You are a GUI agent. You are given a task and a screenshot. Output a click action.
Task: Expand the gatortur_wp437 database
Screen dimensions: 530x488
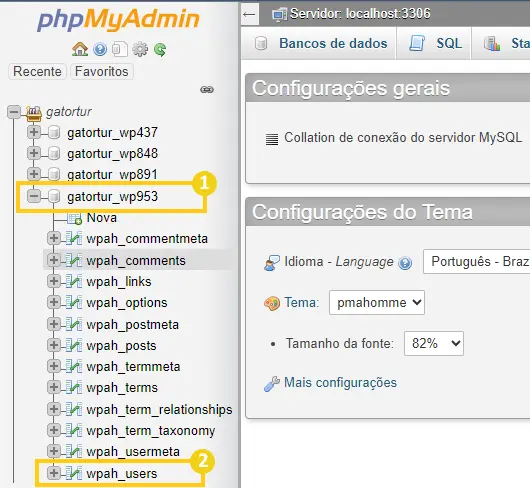pos(33,132)
